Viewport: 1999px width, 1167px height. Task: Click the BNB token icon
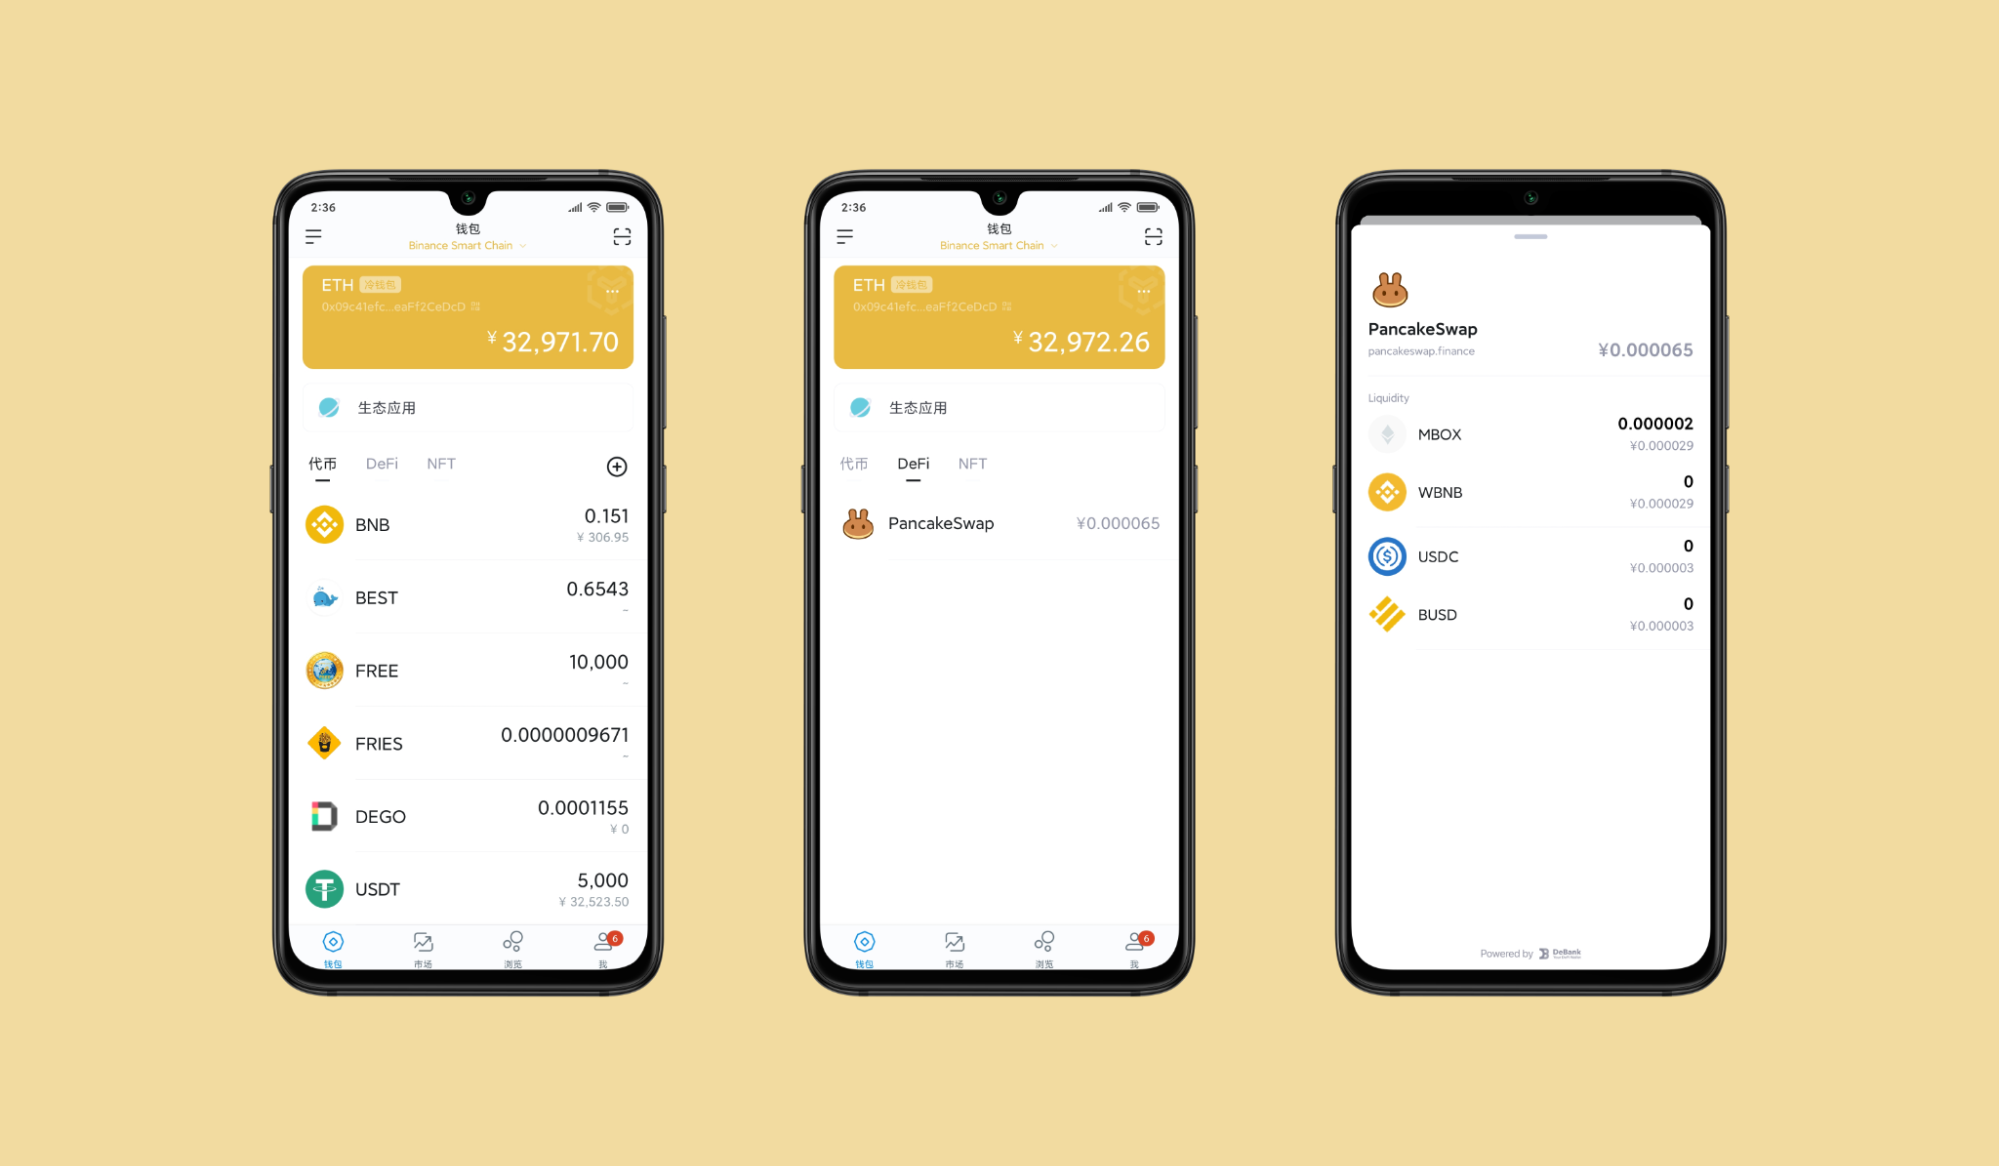click(322, 524)
